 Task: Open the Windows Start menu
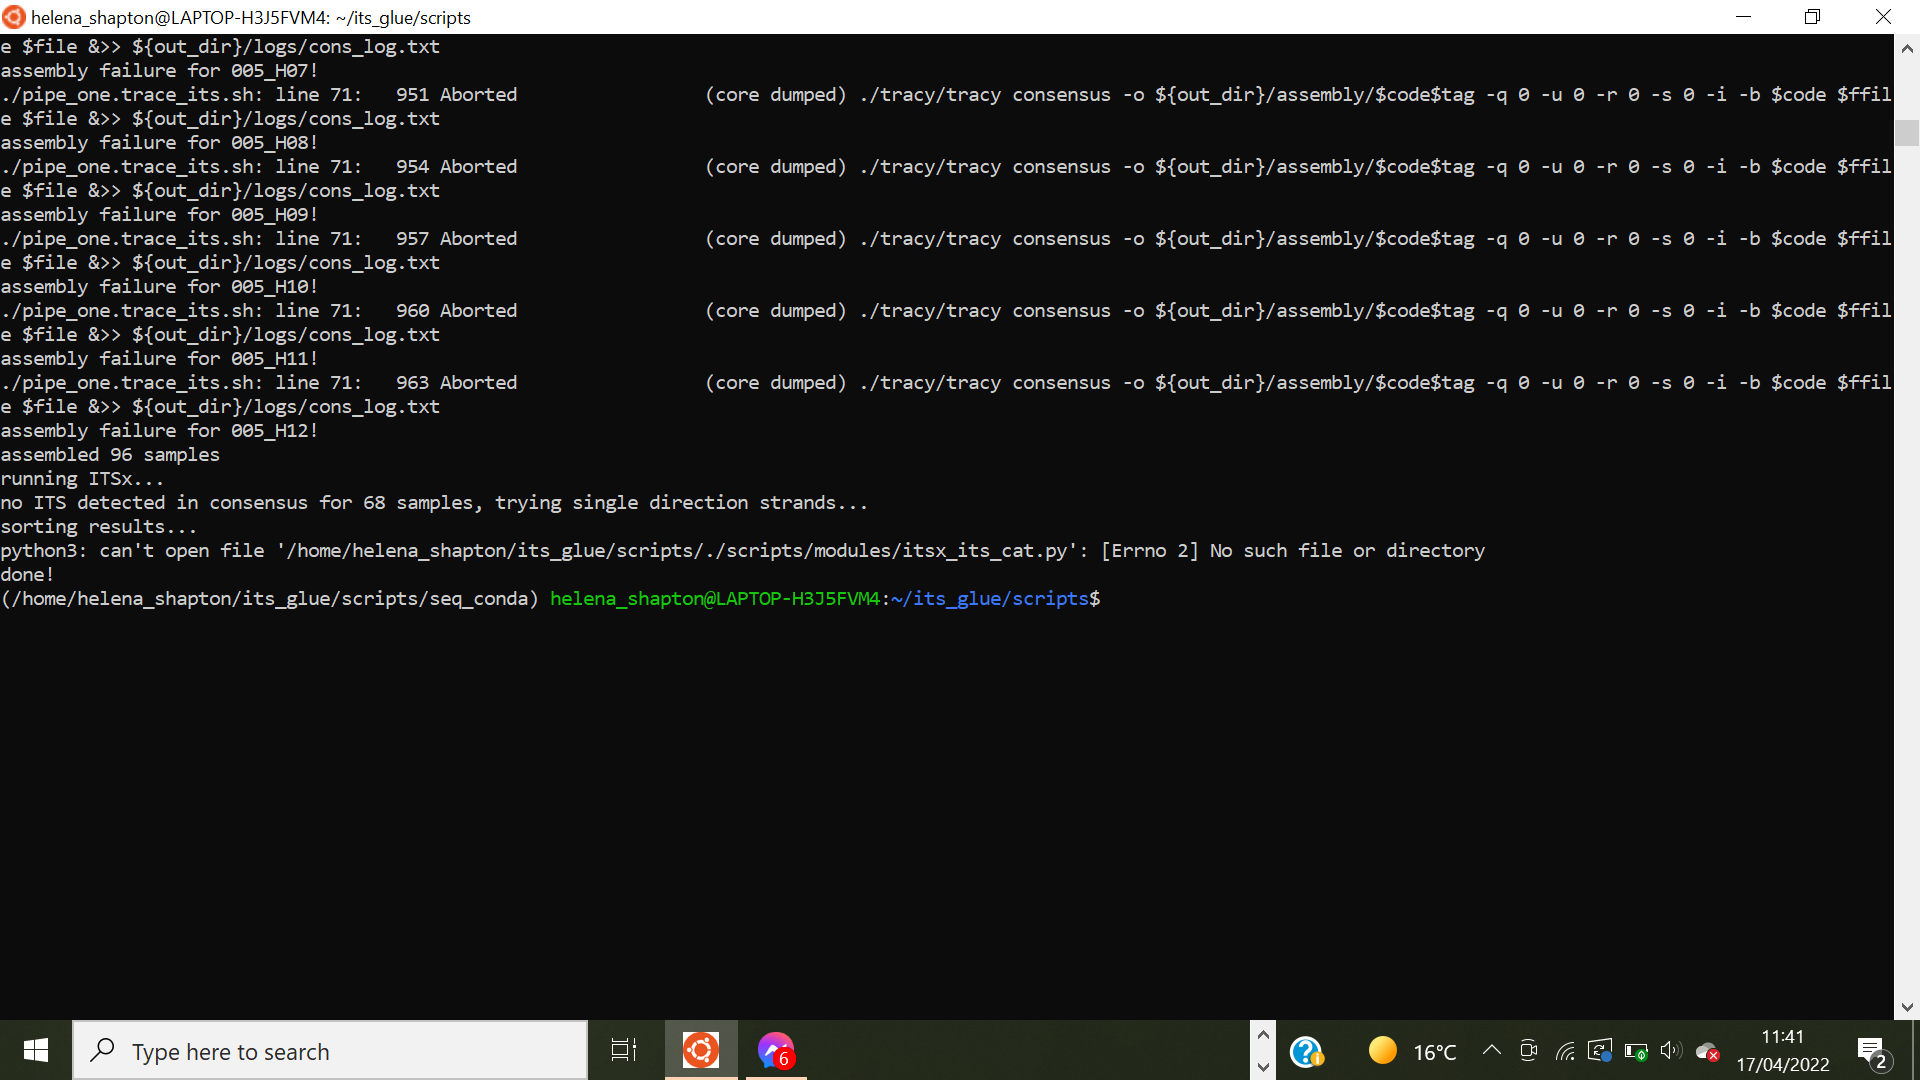[34, 1050]
